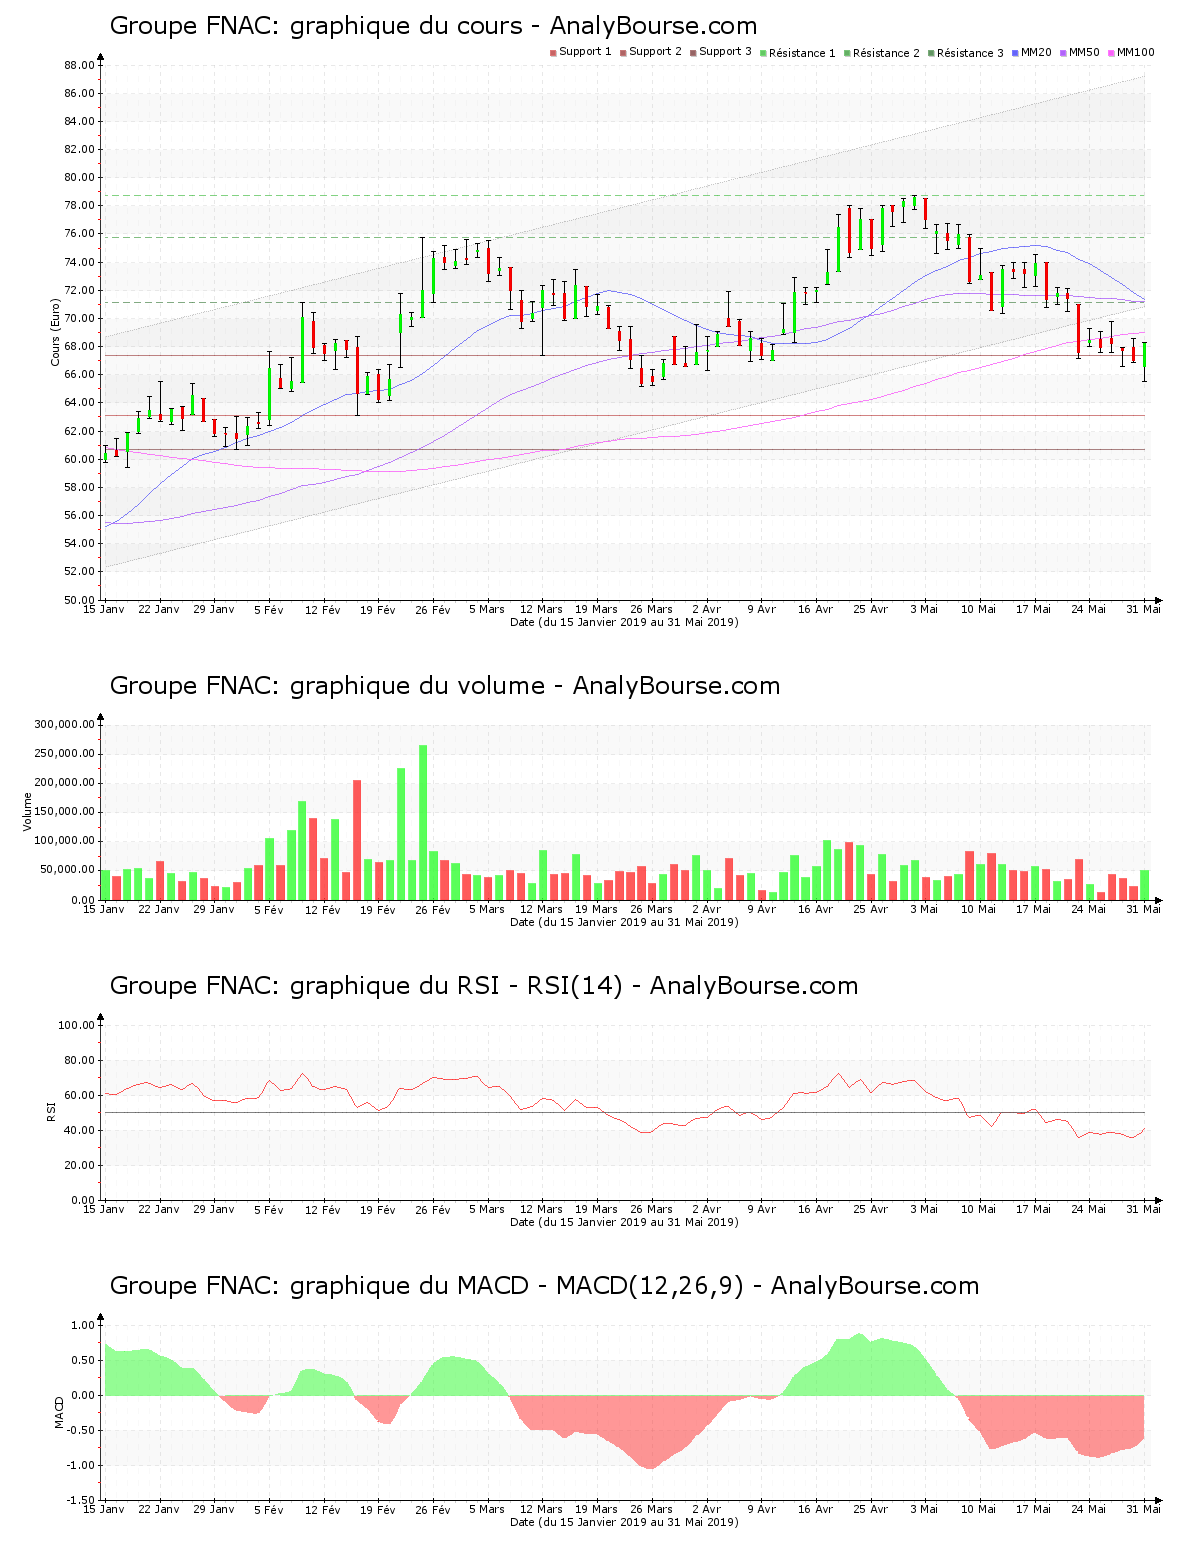The width and height of the screenshot is (1200, 1550).
Task: Click the 'RSI' vertical axis label
Action: [51, 1112]
